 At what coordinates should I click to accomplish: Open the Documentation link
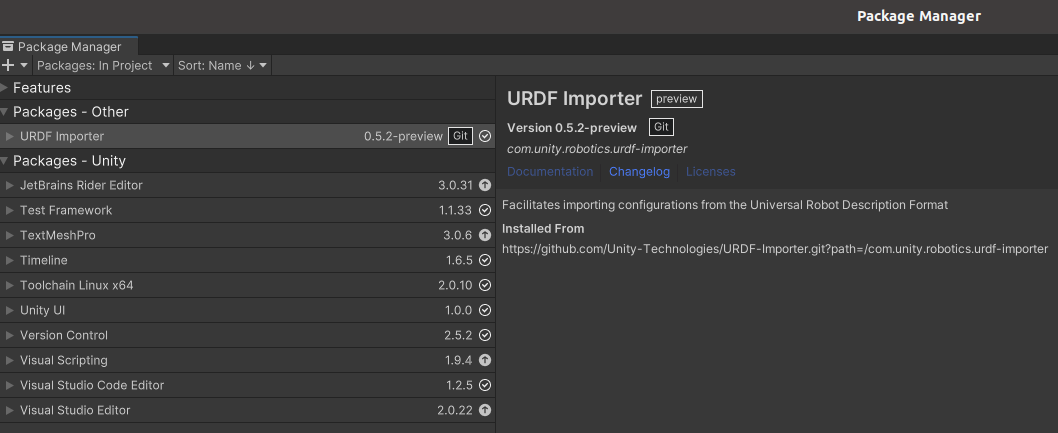pyautogui.click(x=550, y=171)
